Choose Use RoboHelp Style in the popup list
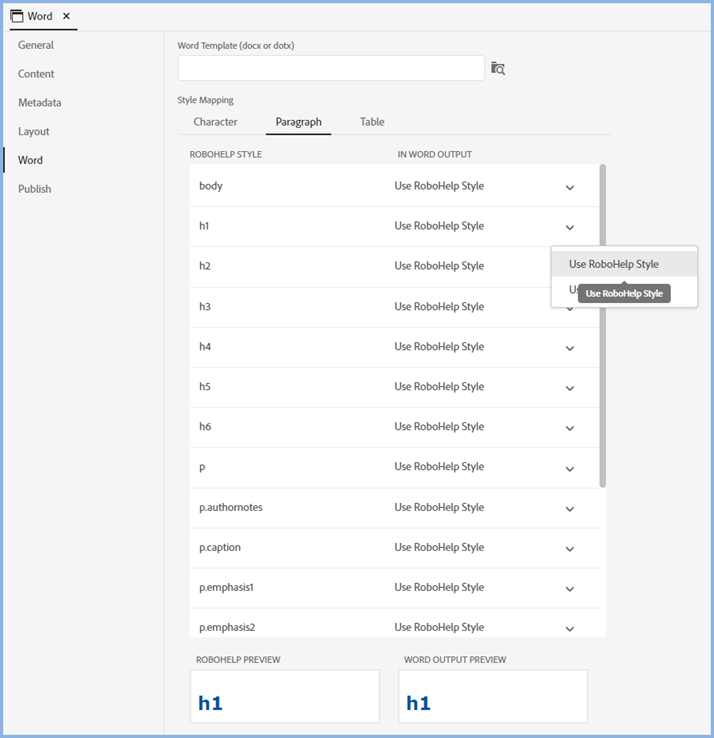The image size is (714, 738). 614,264
